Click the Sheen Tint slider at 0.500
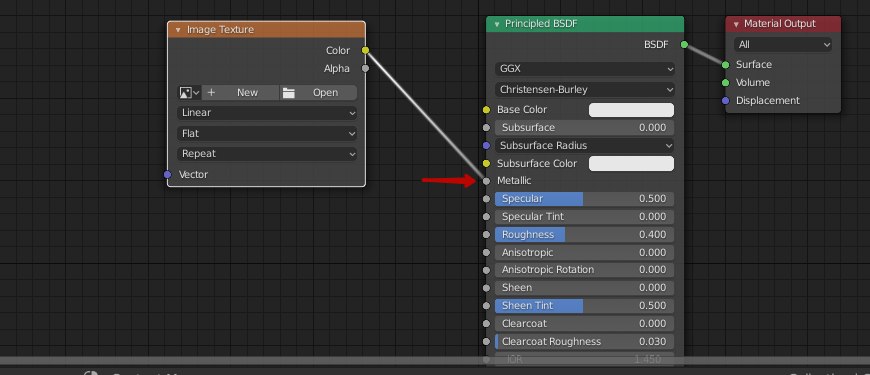870x375 pixels. (x=584, y=306)
